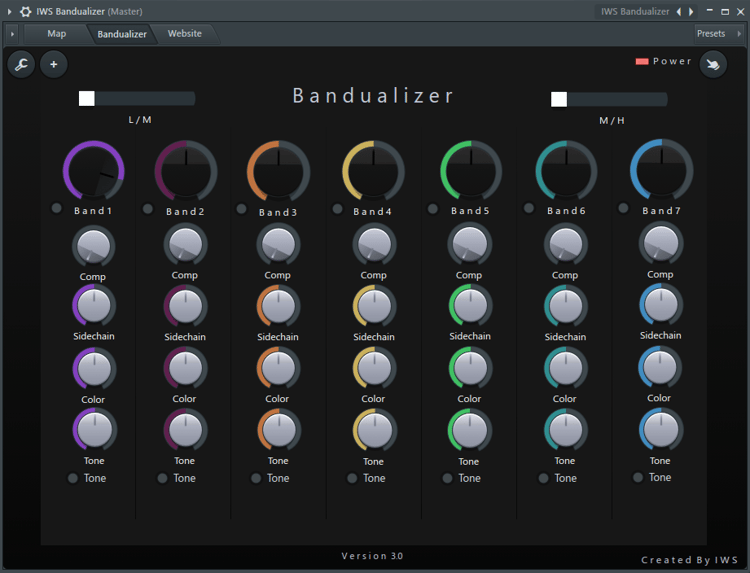Click the Band 4 Comp knob
750x573 pixels.
pyautogui.click(x=374, y=245)
